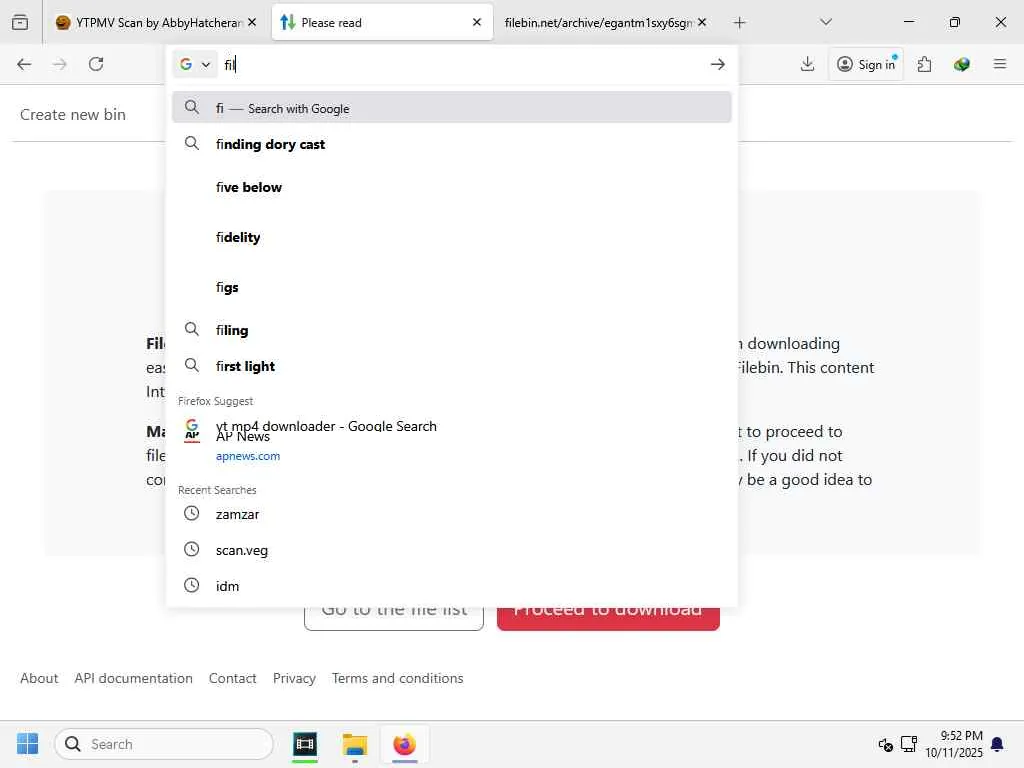The height and width of the screenshot is (768, 1024).
Task: Pick the 'fidelity' search suggestion
Action: point(451,237)
